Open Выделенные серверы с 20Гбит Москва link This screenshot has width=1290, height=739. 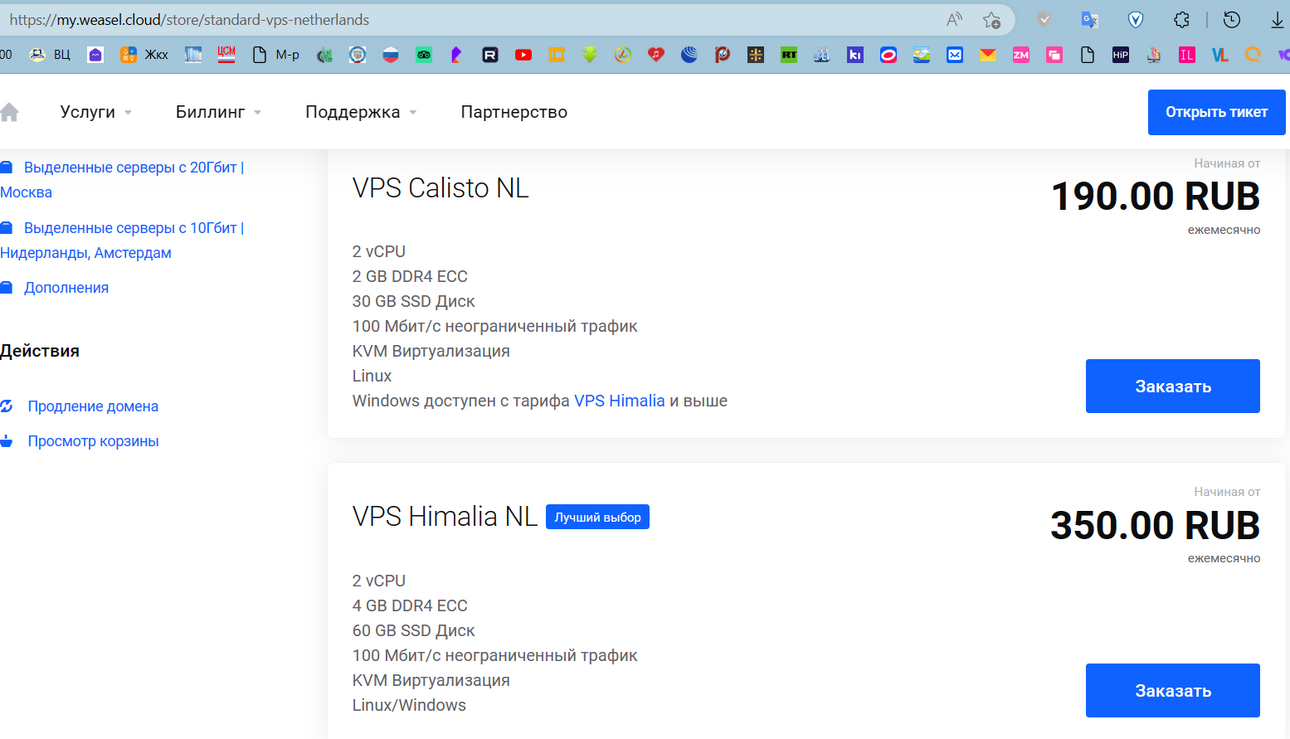[122, 180]
